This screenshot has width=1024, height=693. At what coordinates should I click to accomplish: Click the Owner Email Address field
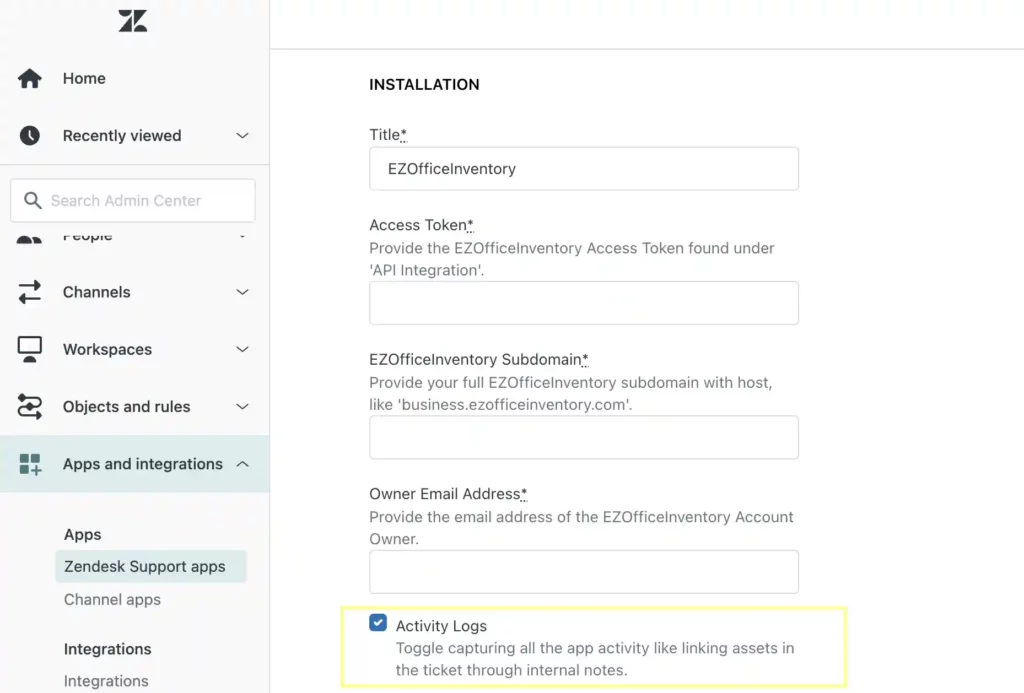(x=583, y=572)
